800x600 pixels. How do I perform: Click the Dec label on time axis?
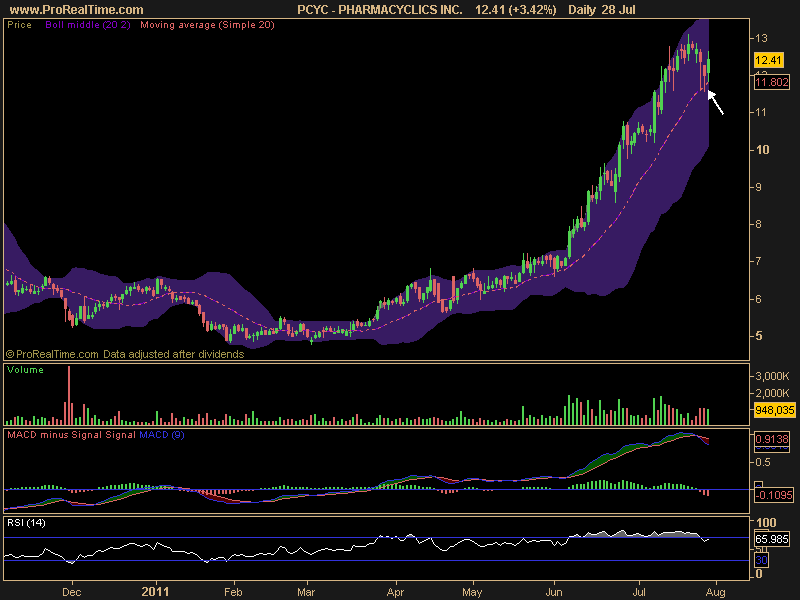coord(71,592)
